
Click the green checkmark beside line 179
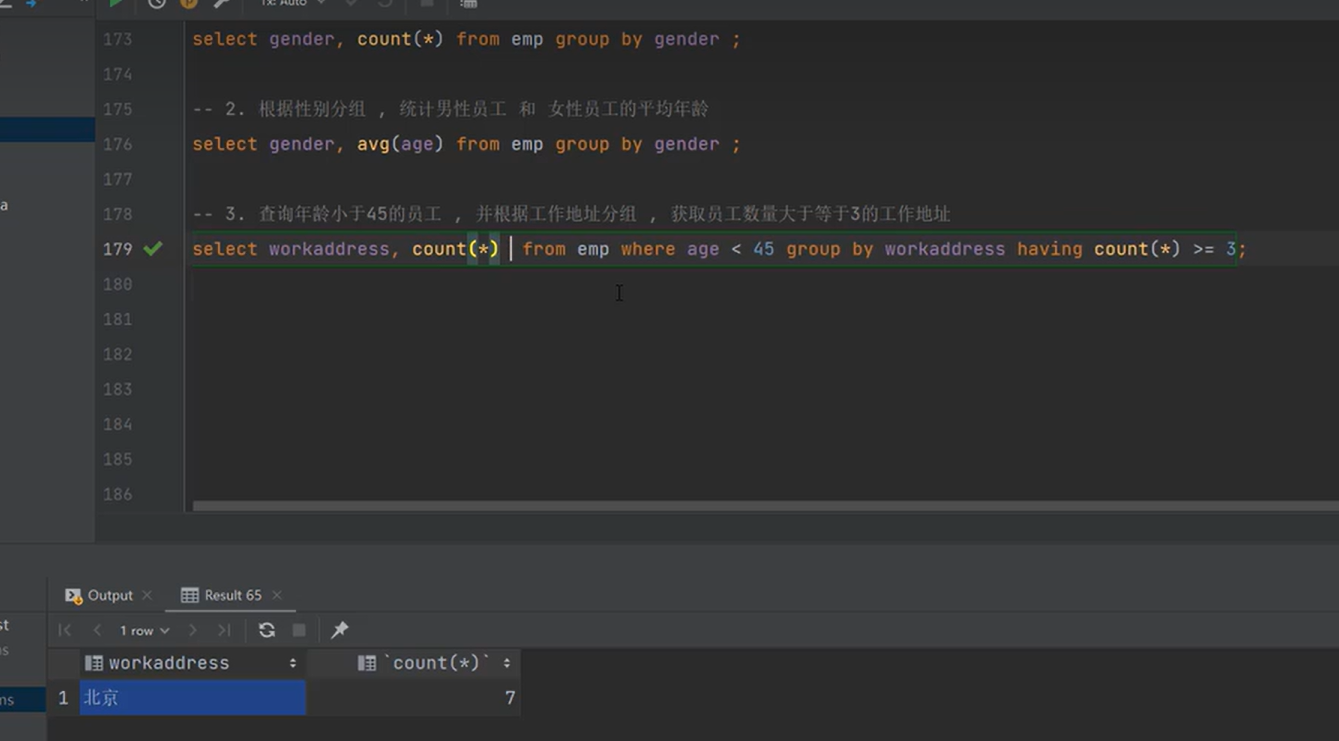click(153, 248)
